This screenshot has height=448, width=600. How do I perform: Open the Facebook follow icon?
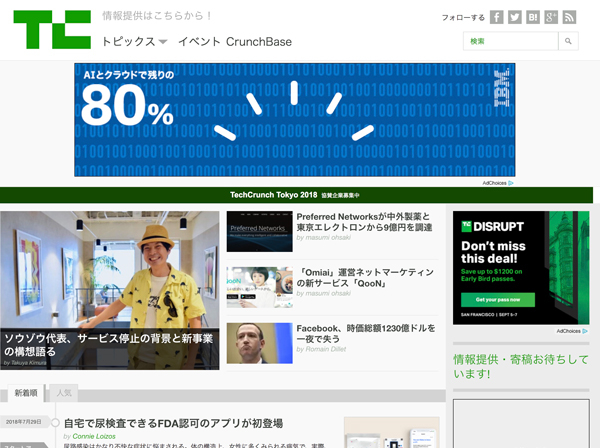click(x=496, y=17)
